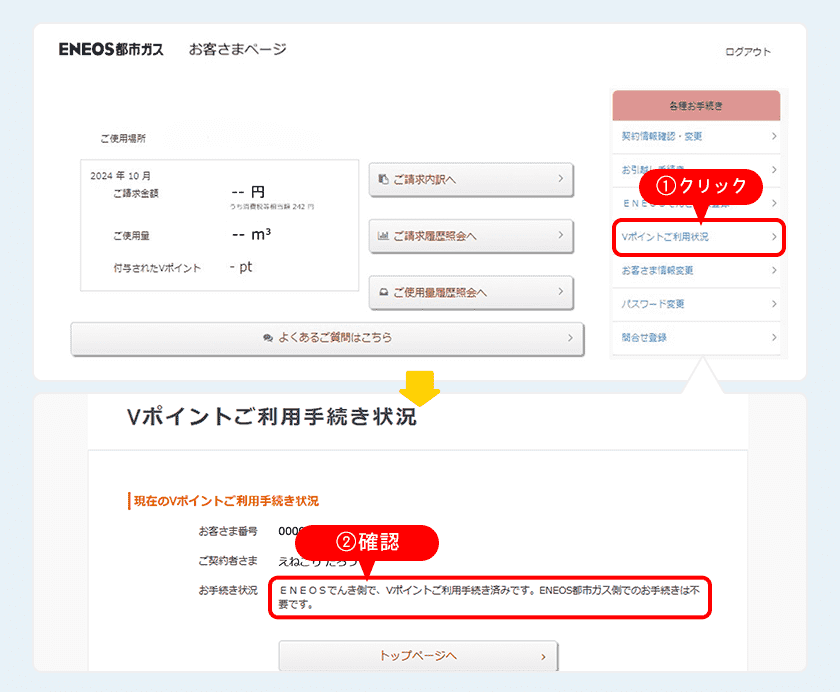The width and height of the screenshot is (840, 692).
Task: Click the ご使用場所 label
Action: click(123, 139)
